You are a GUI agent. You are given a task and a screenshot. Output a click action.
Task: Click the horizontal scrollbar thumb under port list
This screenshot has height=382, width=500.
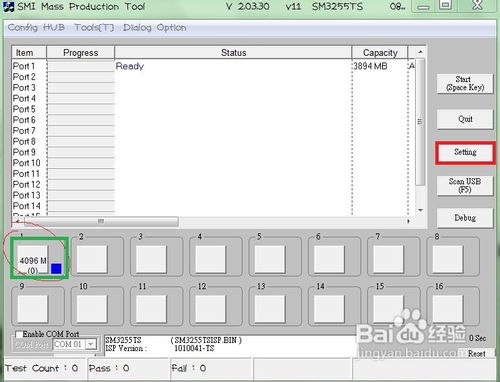pos(101,221)
